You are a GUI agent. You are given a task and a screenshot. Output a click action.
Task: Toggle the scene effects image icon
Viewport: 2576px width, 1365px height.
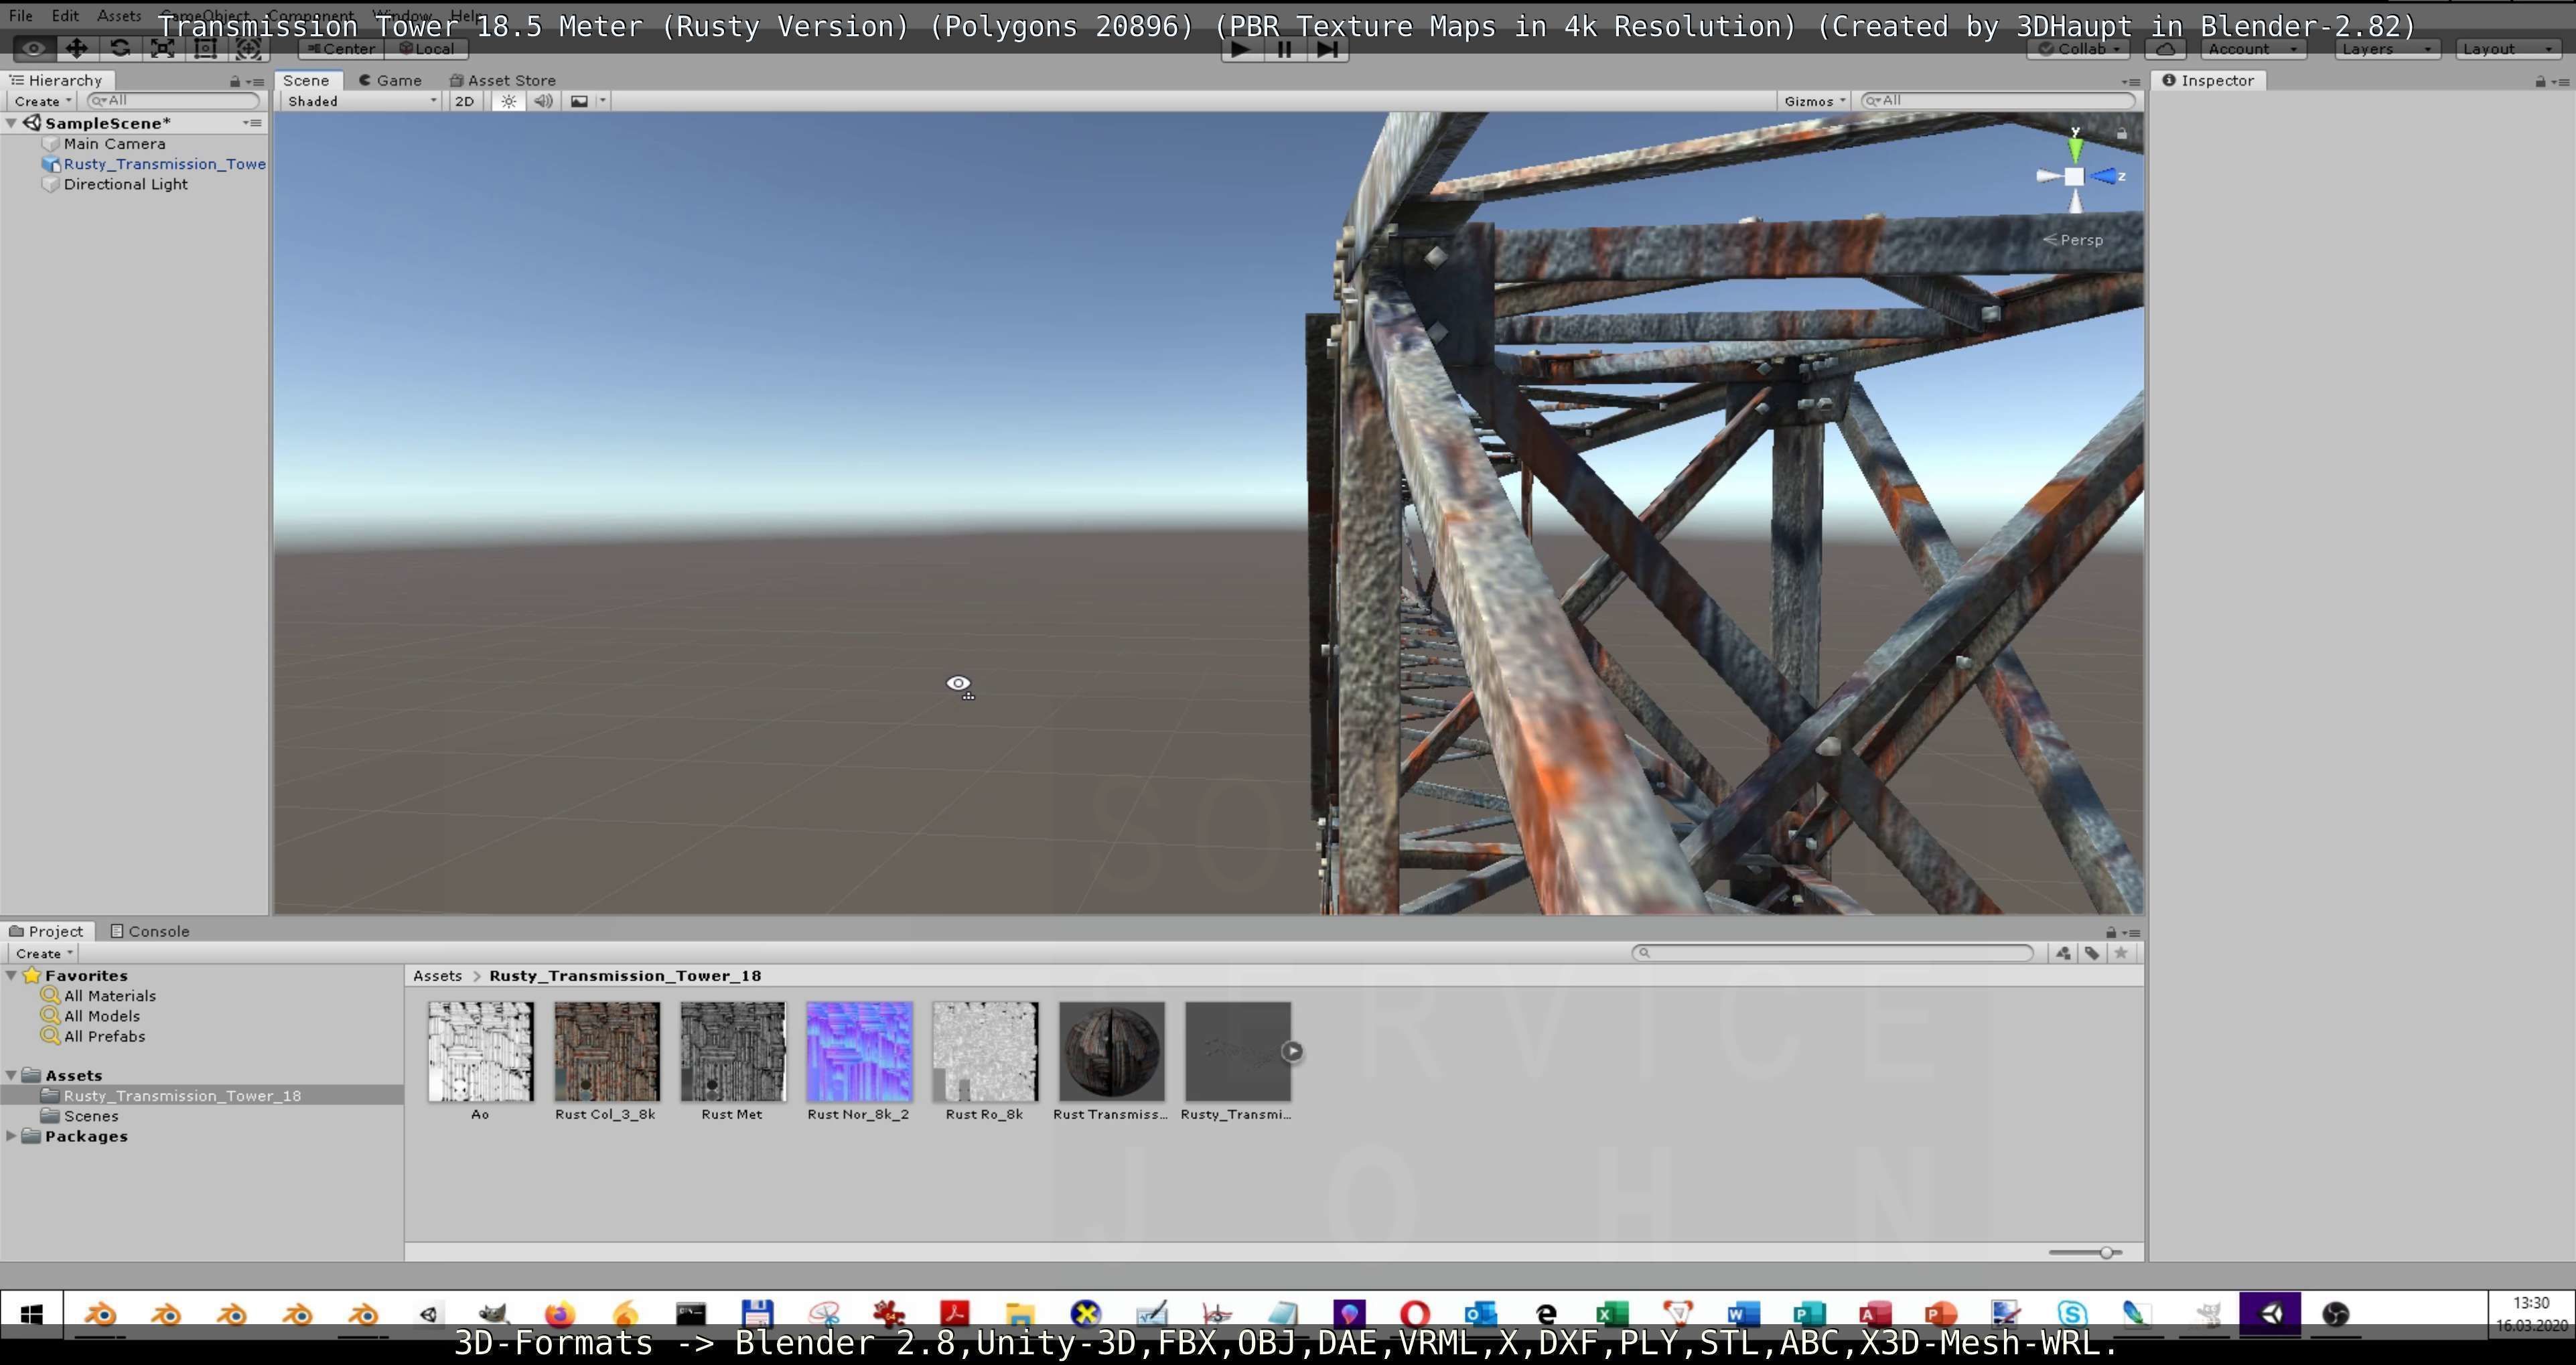pyautogui.click(x=579, y=101)
